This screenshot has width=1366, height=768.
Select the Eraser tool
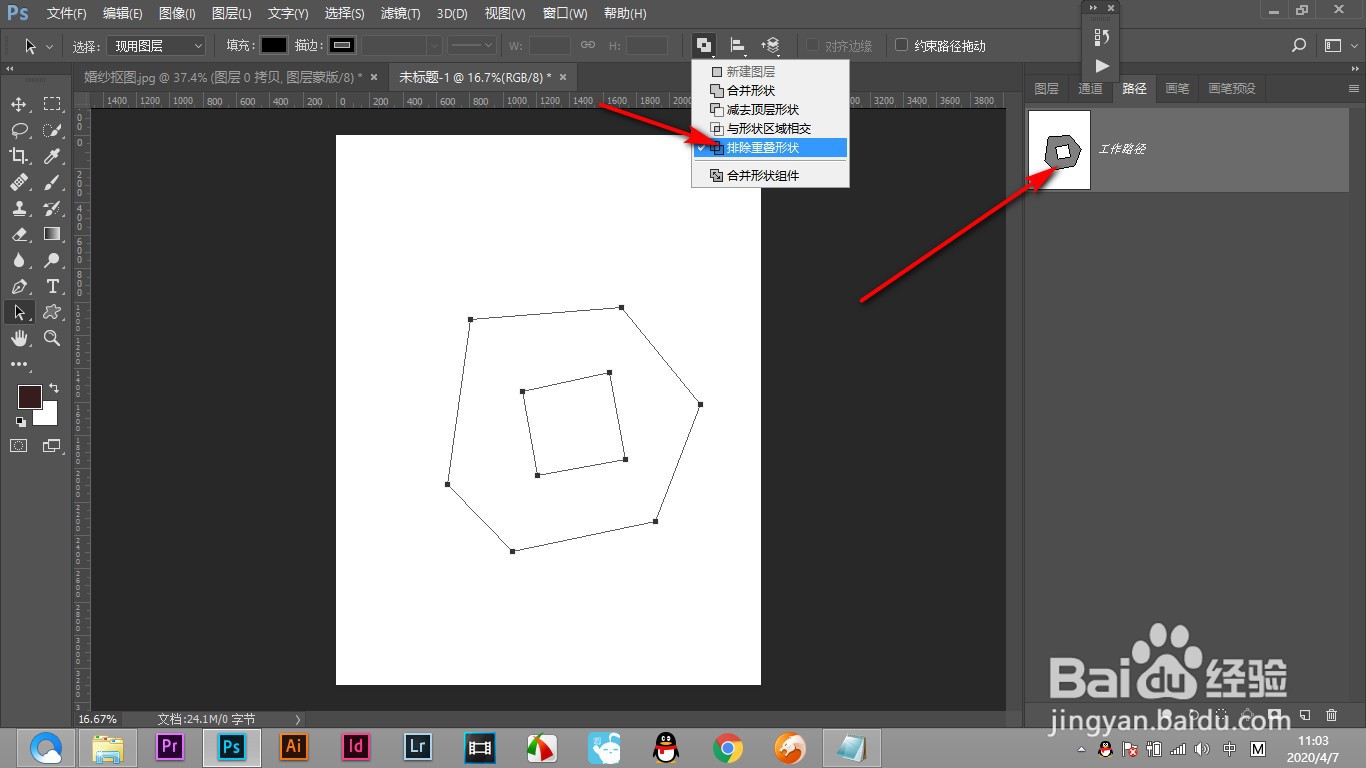coord(19,234)
